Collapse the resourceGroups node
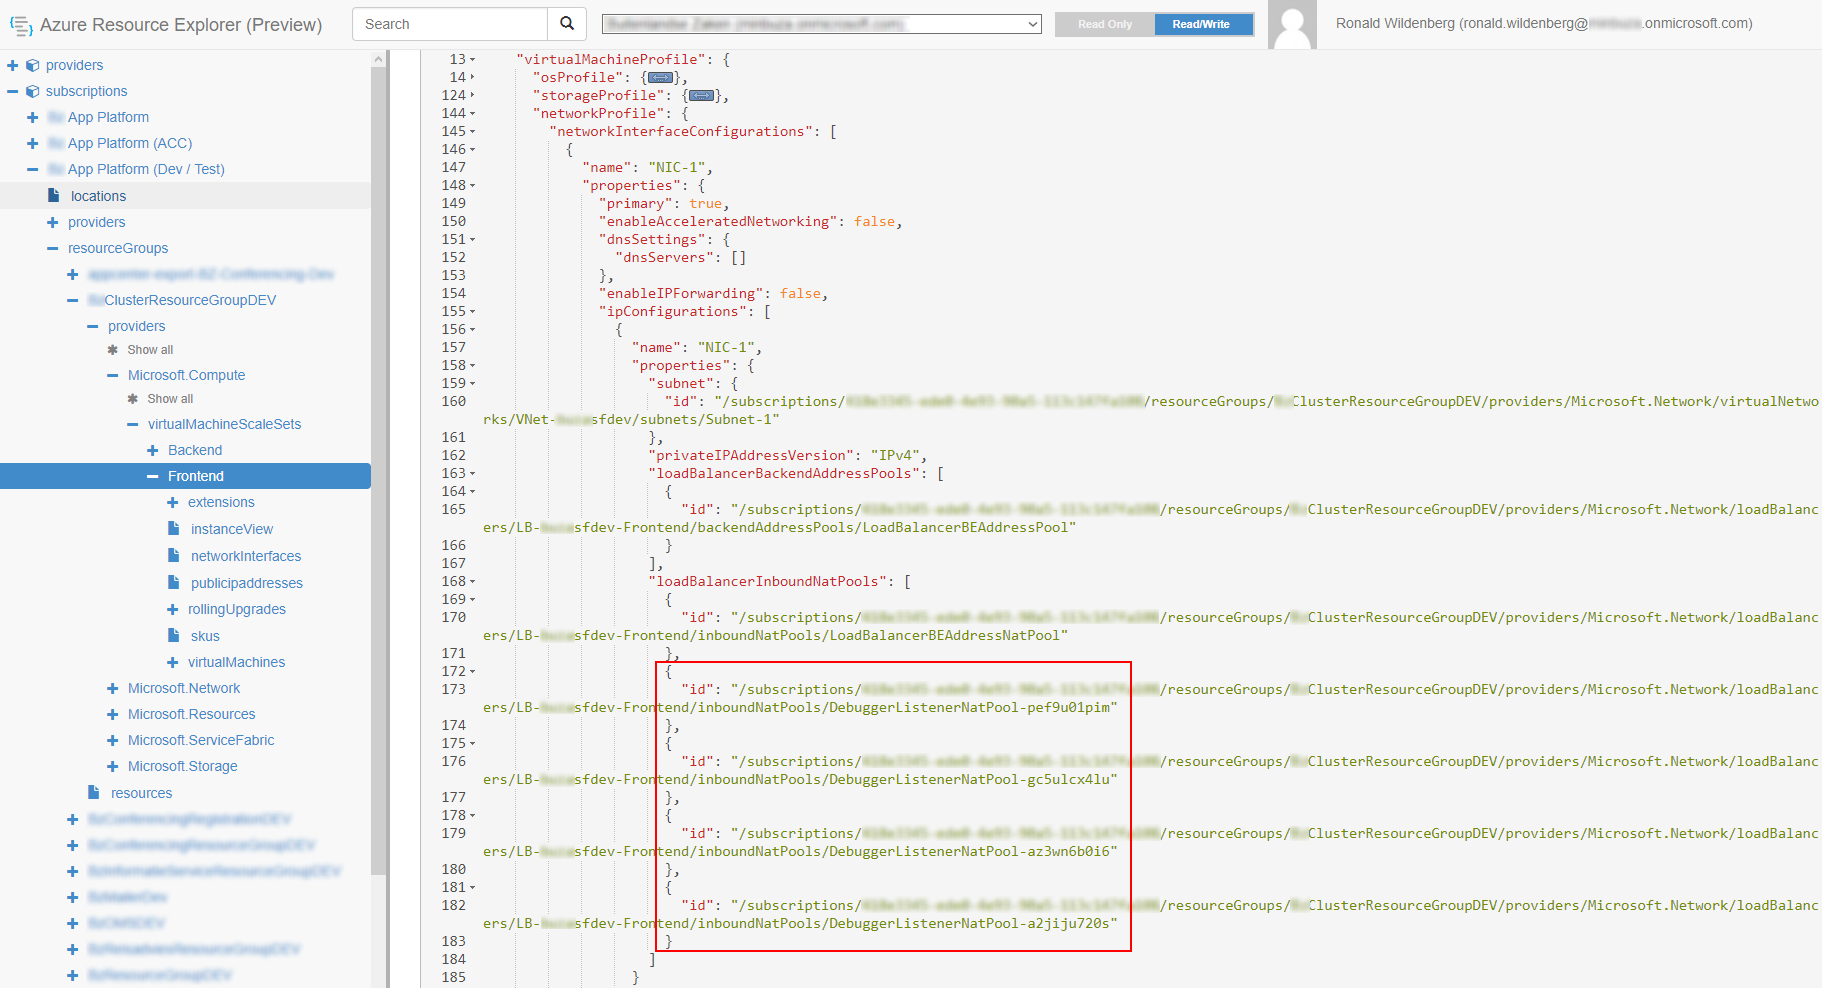 (x=53, y=248)
